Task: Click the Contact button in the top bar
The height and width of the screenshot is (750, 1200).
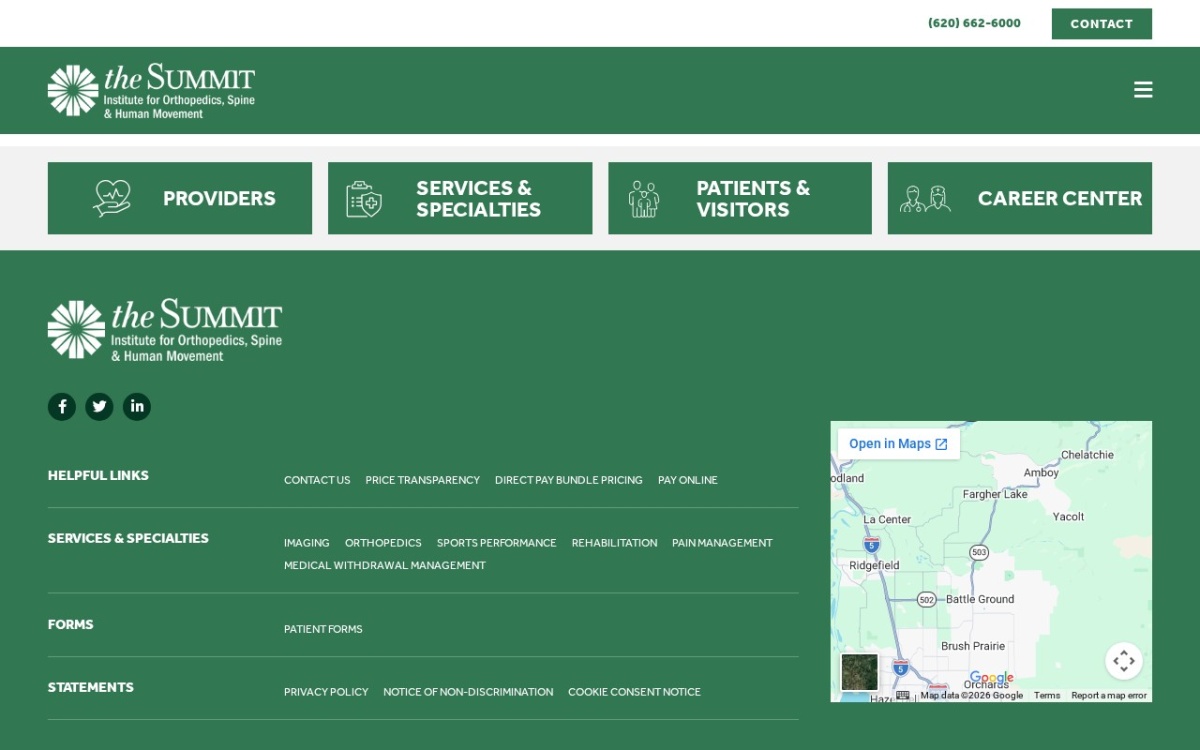Action: point(1102,24)
